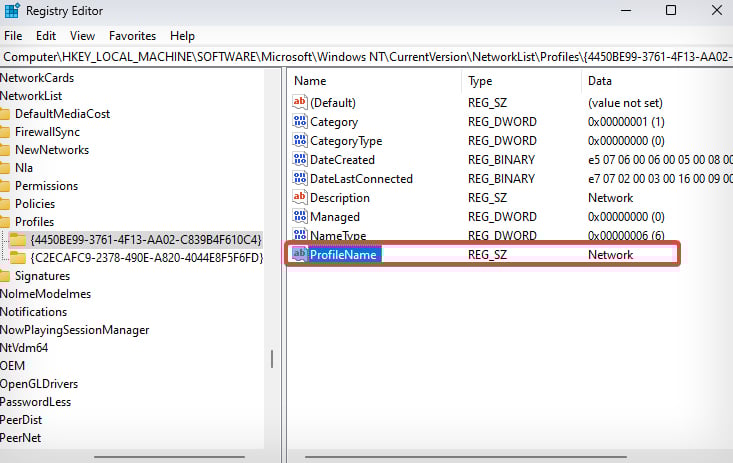Viewport: 733px width, 463px height.
Task: Click the registry path address bar
Action: [366, 57]
